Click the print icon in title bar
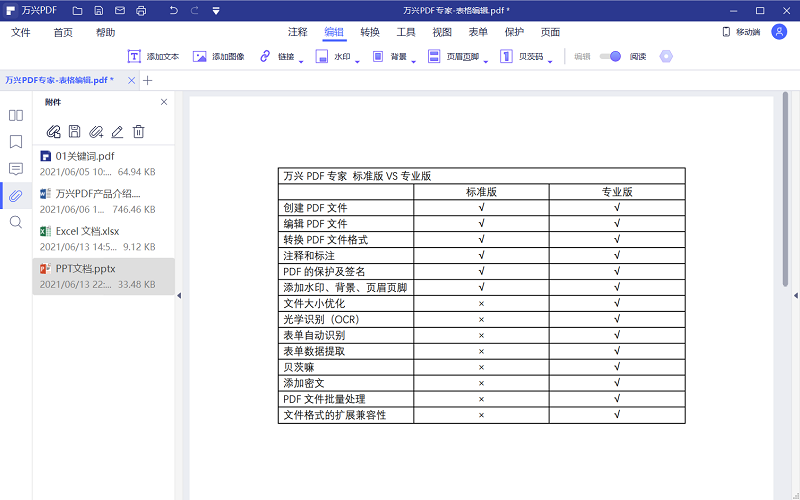The height and width of the screenshot is (500, 800). pos(141,10)
